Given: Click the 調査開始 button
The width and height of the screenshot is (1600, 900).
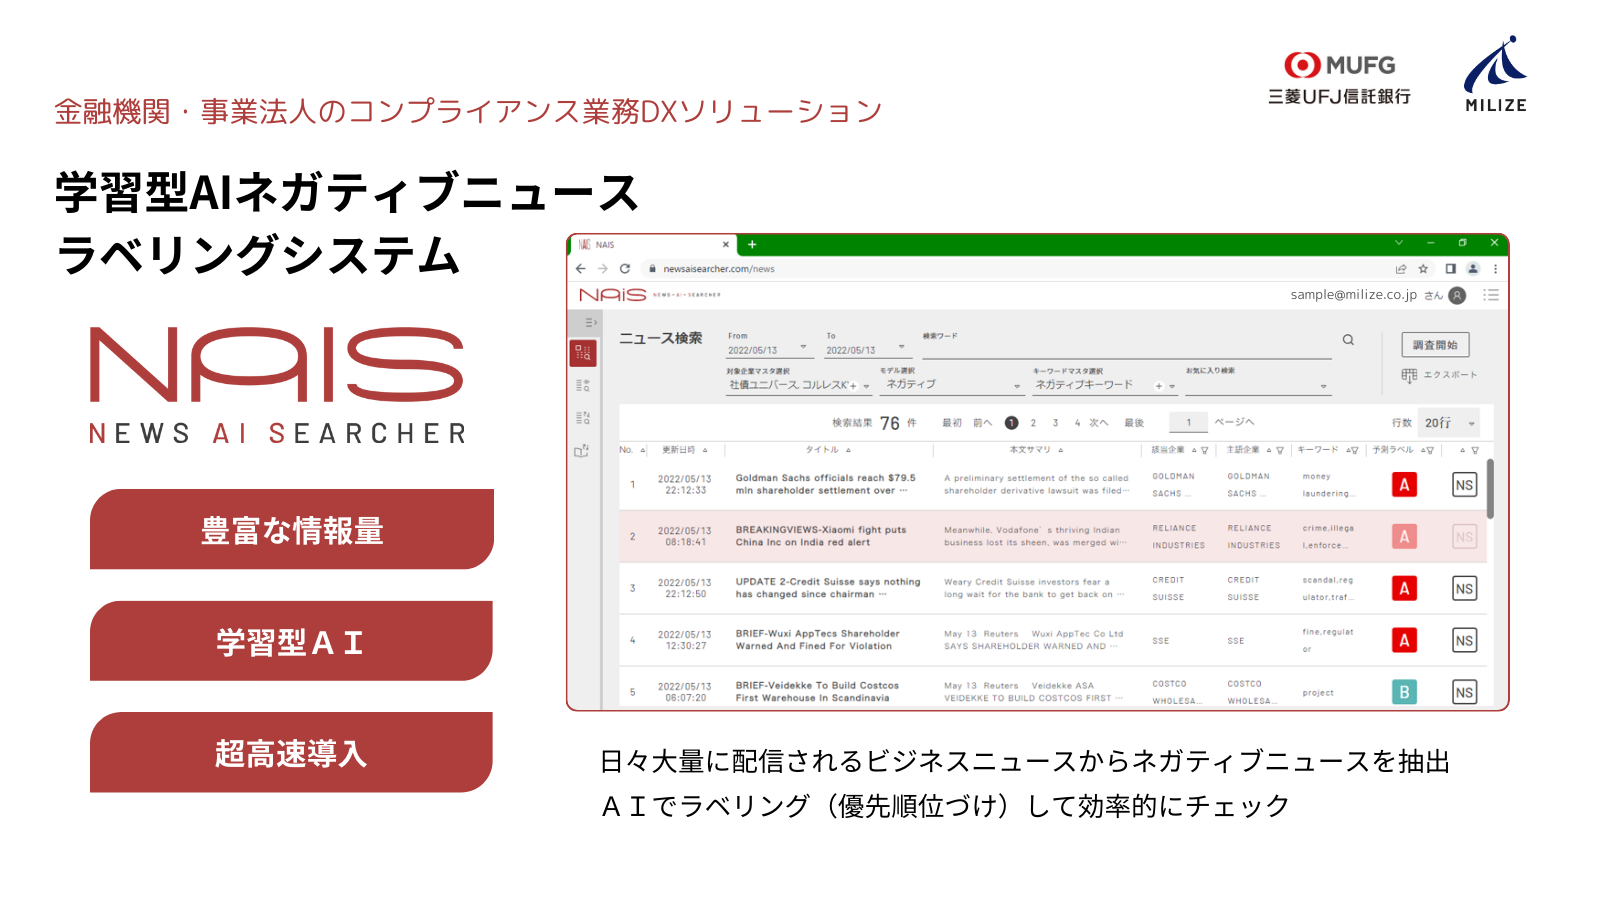Looking at the screenshot, I should tap(1435, 345).
